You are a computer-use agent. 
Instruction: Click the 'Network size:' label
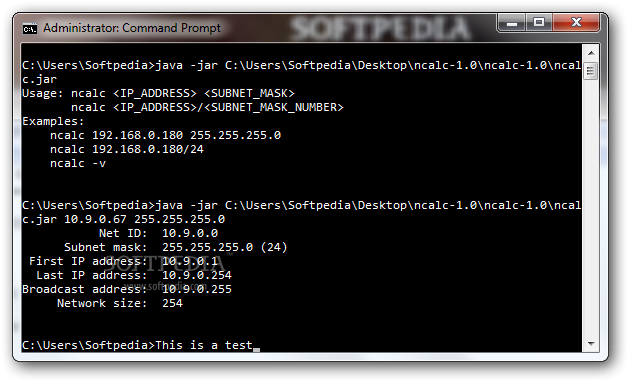click(x=102, y=303)
